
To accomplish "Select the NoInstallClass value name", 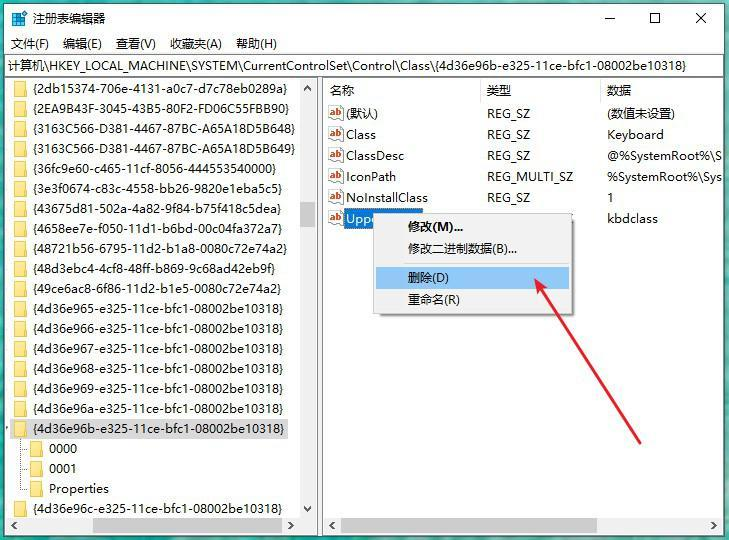I will [x=387, y=198].
